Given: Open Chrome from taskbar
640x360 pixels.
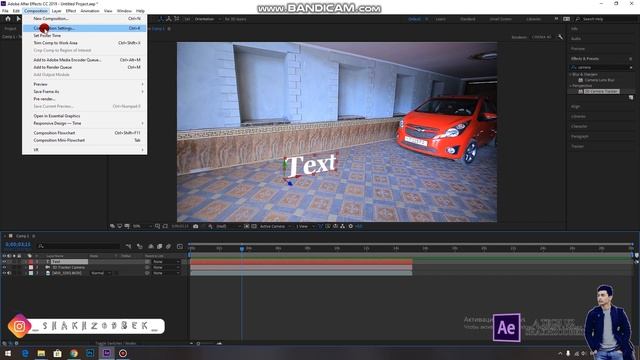Looking at the screenshot, I should (74, 353).
